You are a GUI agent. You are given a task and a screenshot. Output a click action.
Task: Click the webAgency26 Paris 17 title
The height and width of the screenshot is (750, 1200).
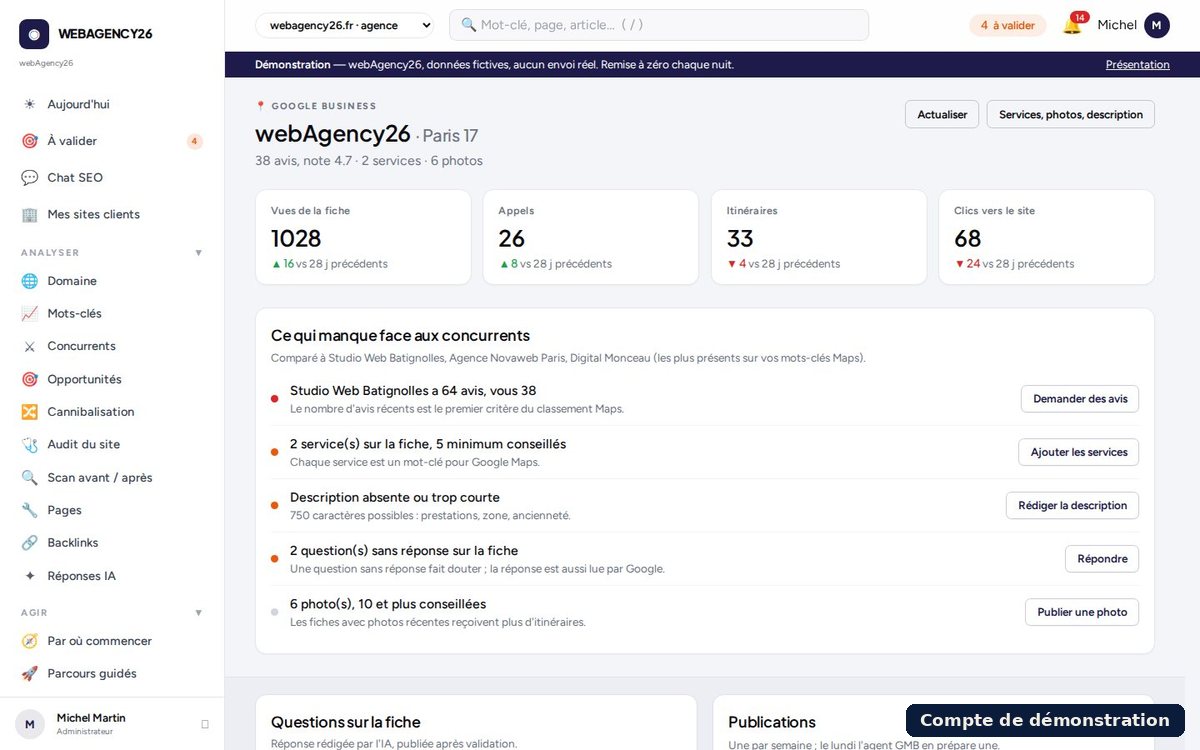coord(367,134)
